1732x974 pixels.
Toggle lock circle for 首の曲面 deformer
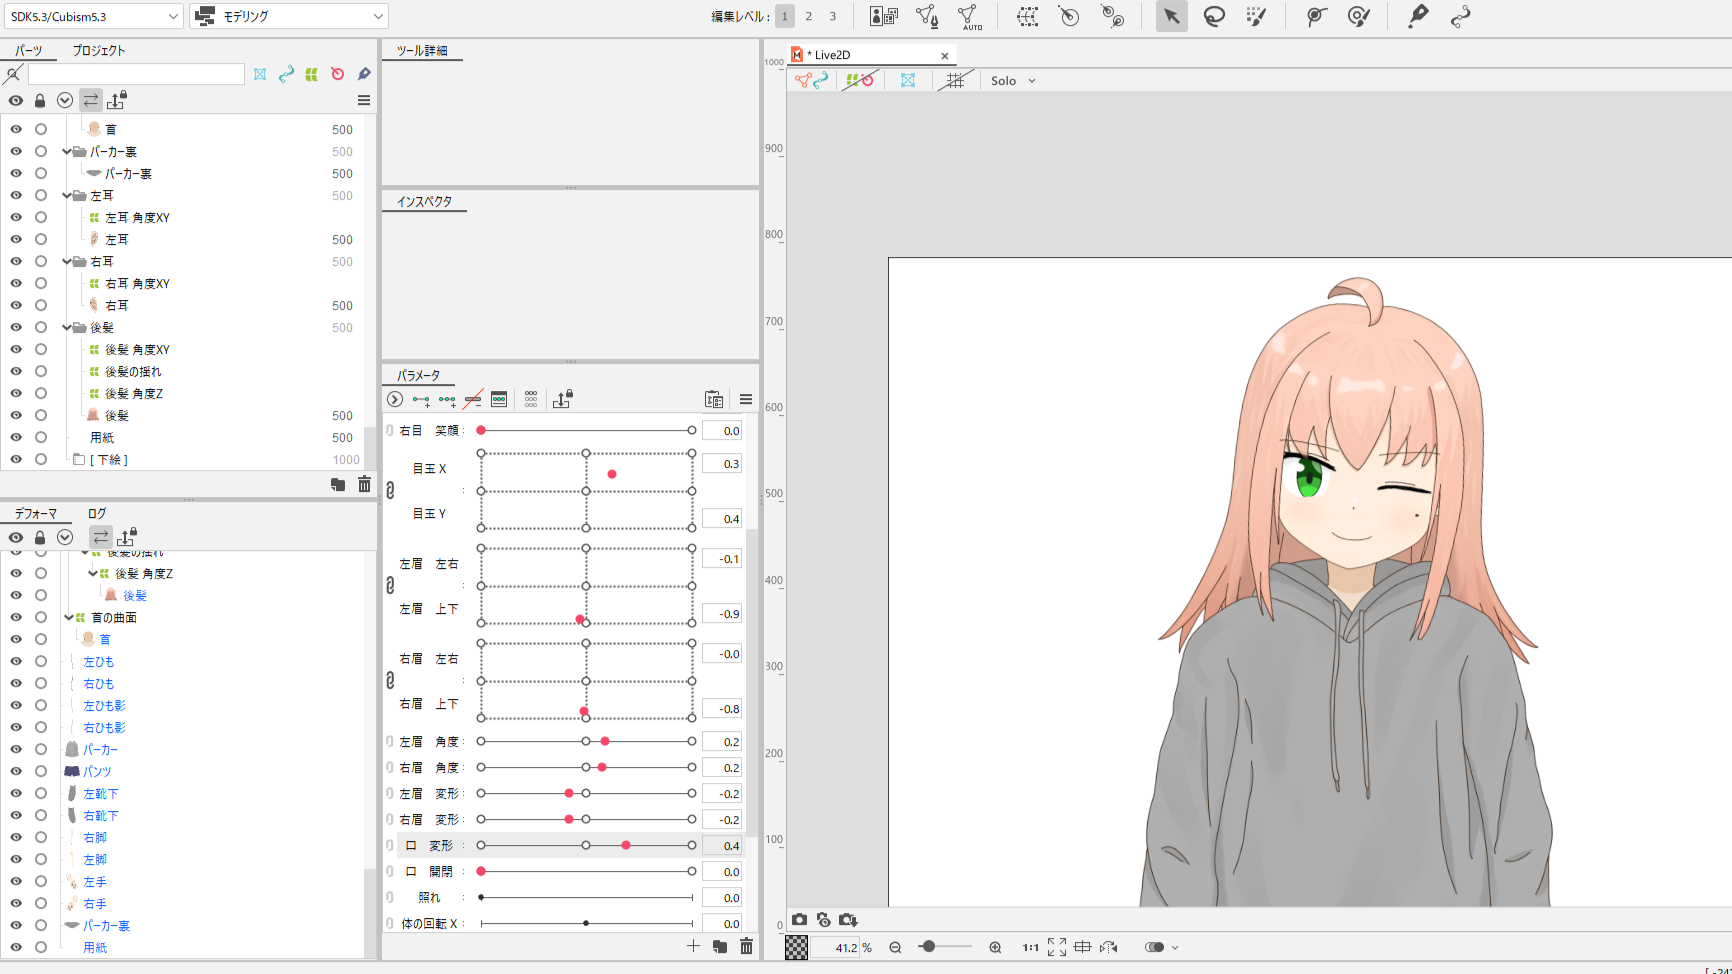[x=41, y=618]
